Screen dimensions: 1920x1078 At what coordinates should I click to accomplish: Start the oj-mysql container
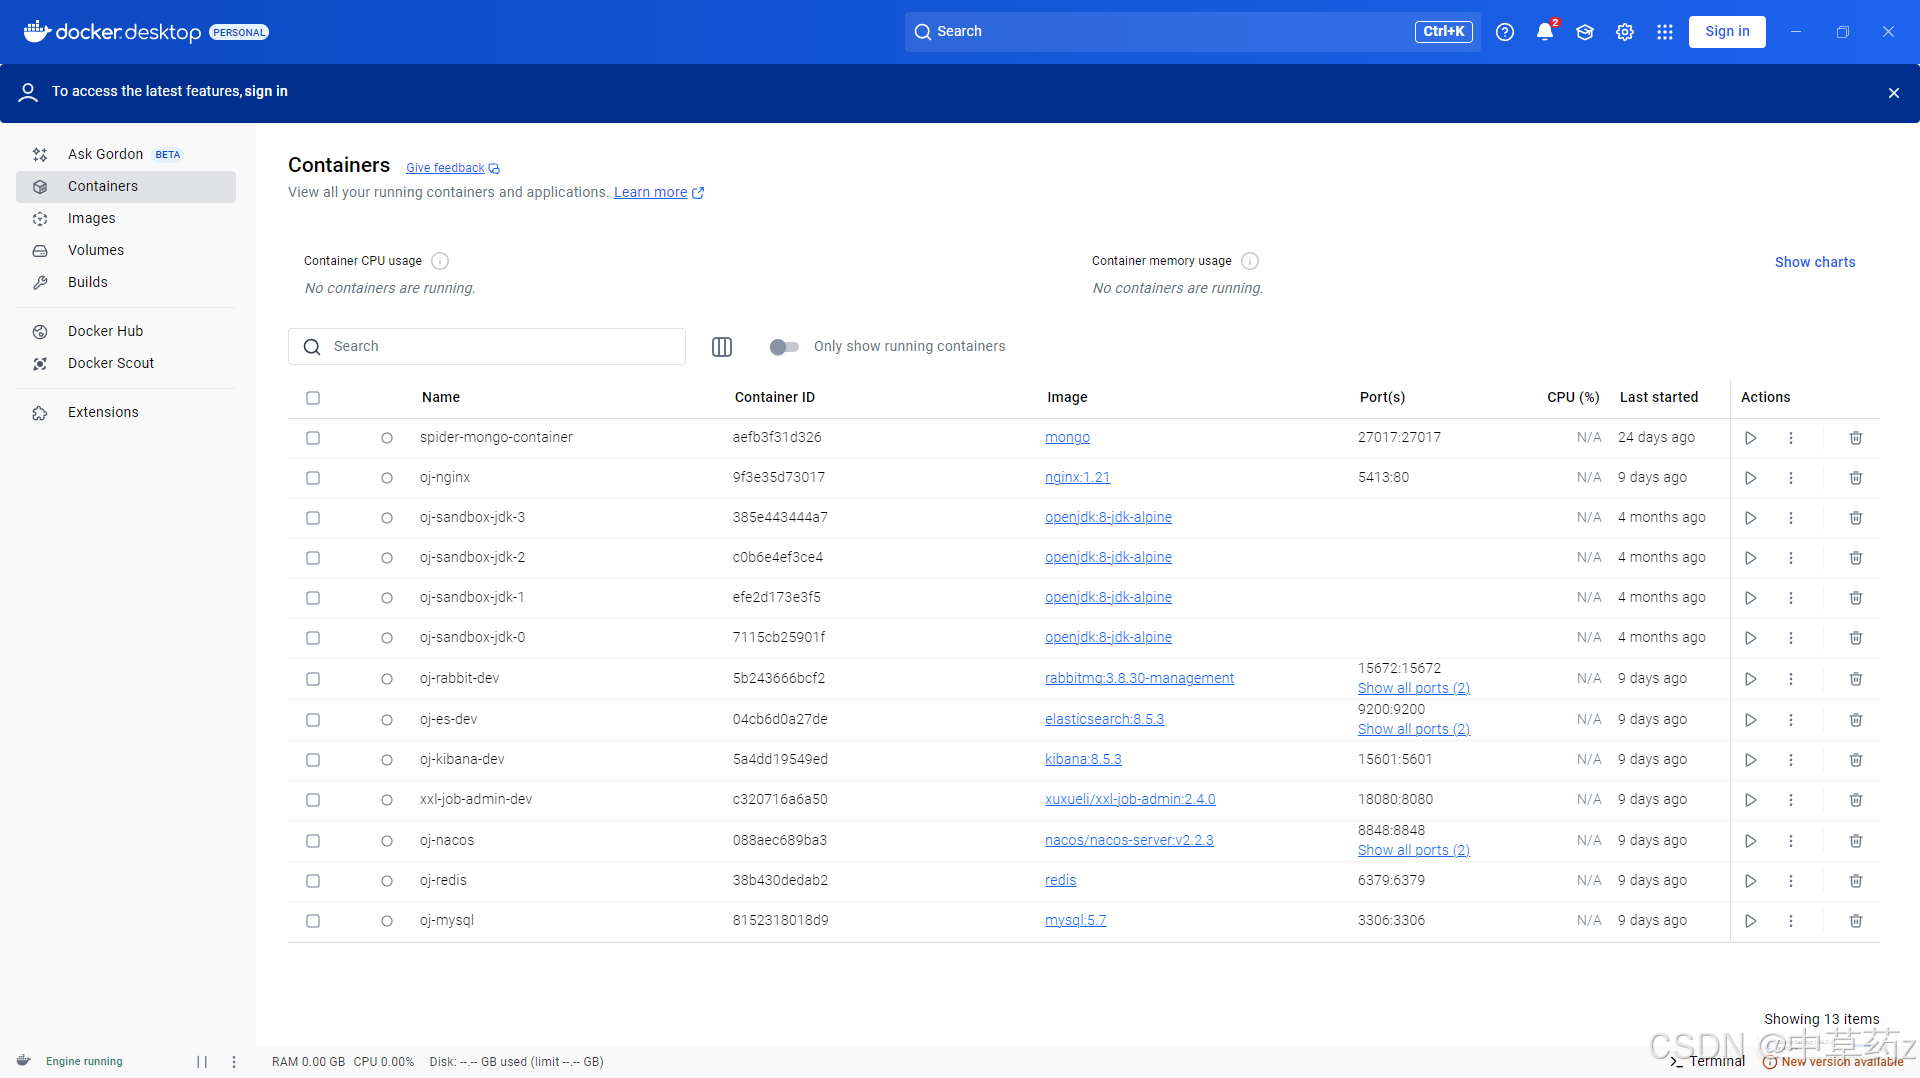[1751, 921]
